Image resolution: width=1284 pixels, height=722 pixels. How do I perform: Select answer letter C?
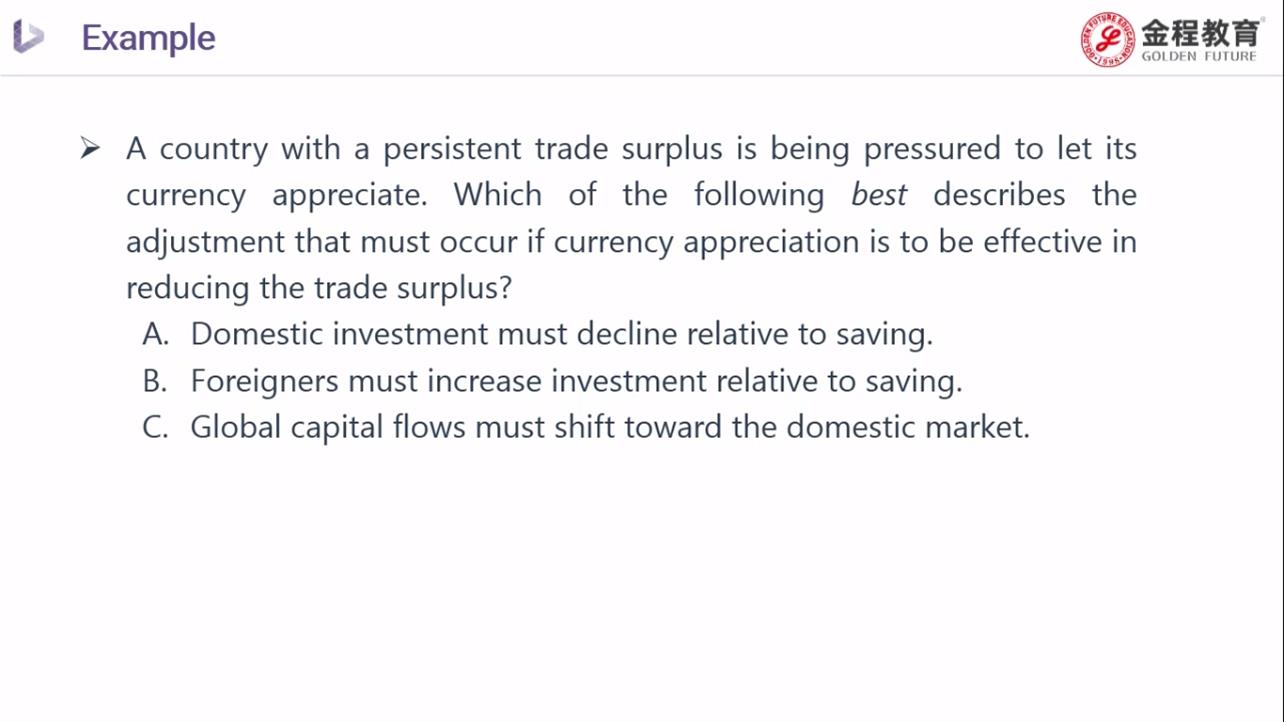coord(155,428)
